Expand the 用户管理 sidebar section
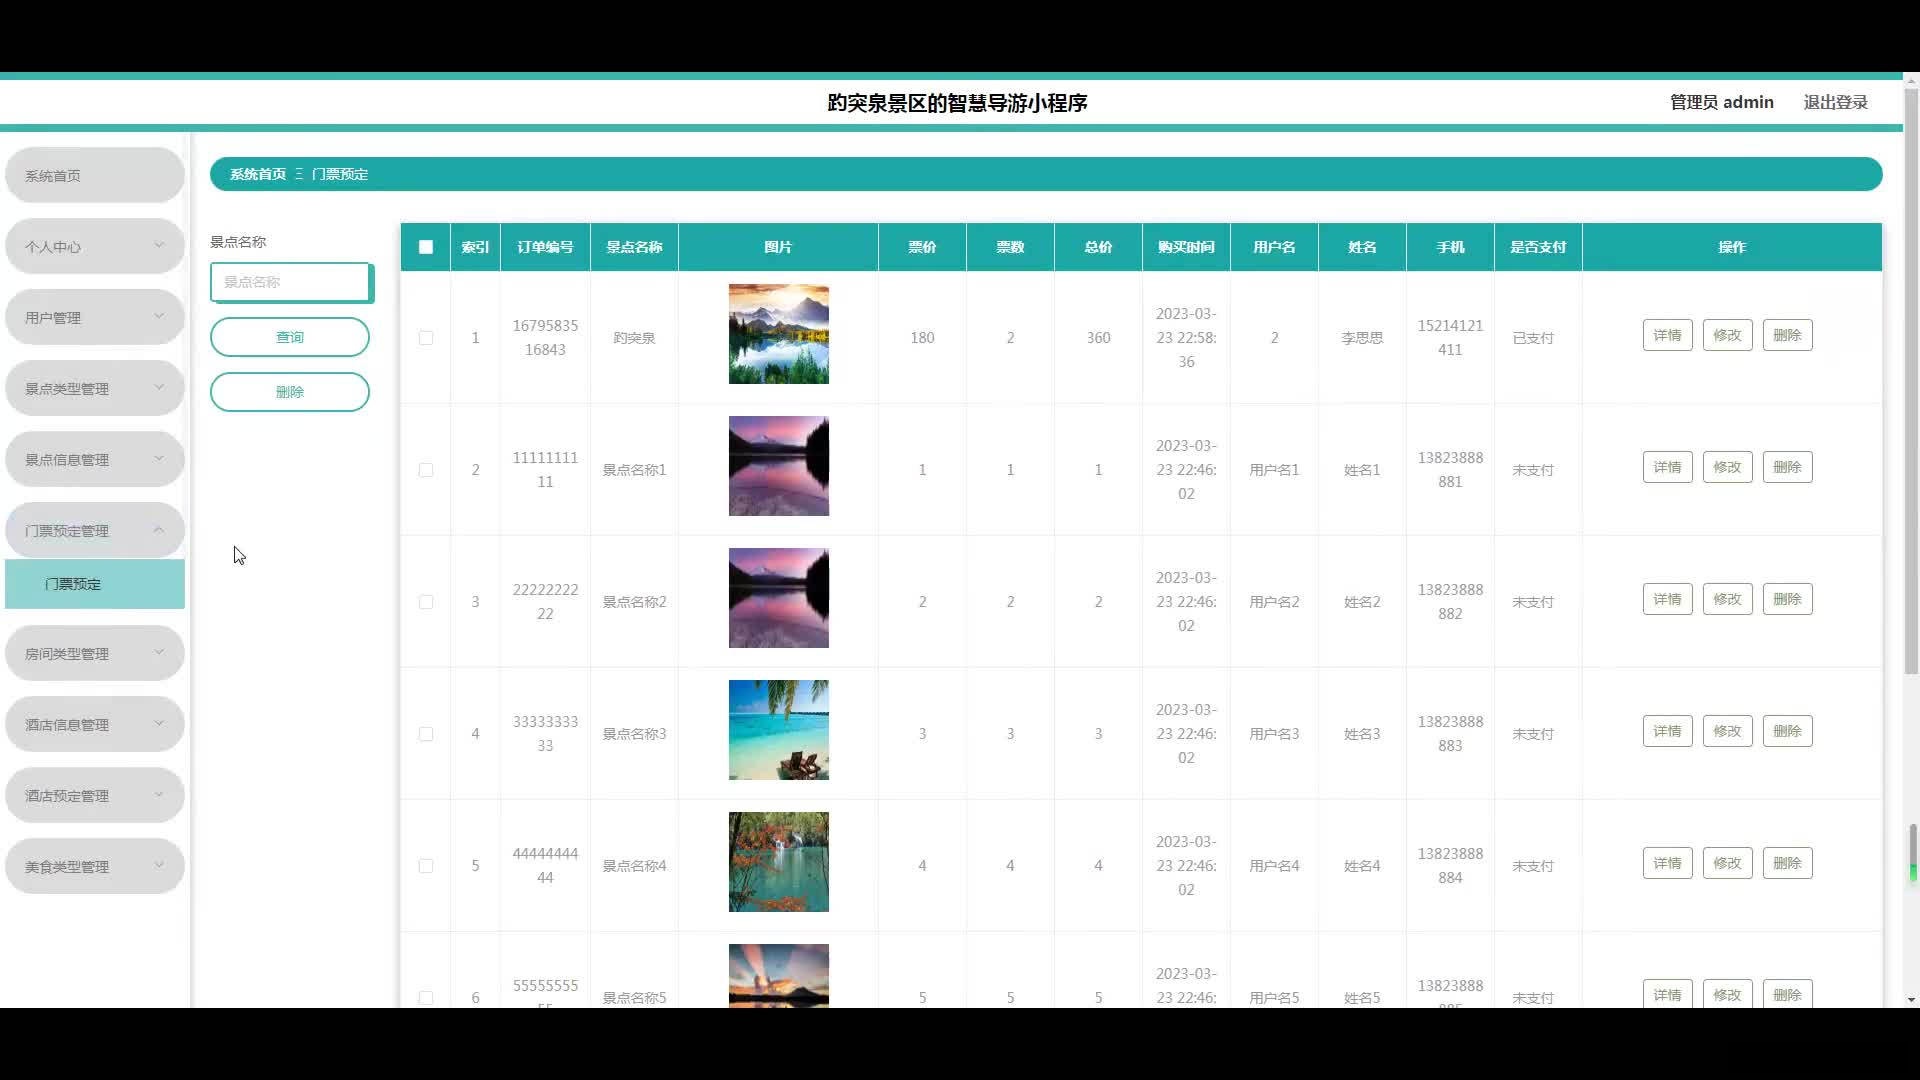The width and height of the screenshot is (1920, 1080). pos(94,316)
